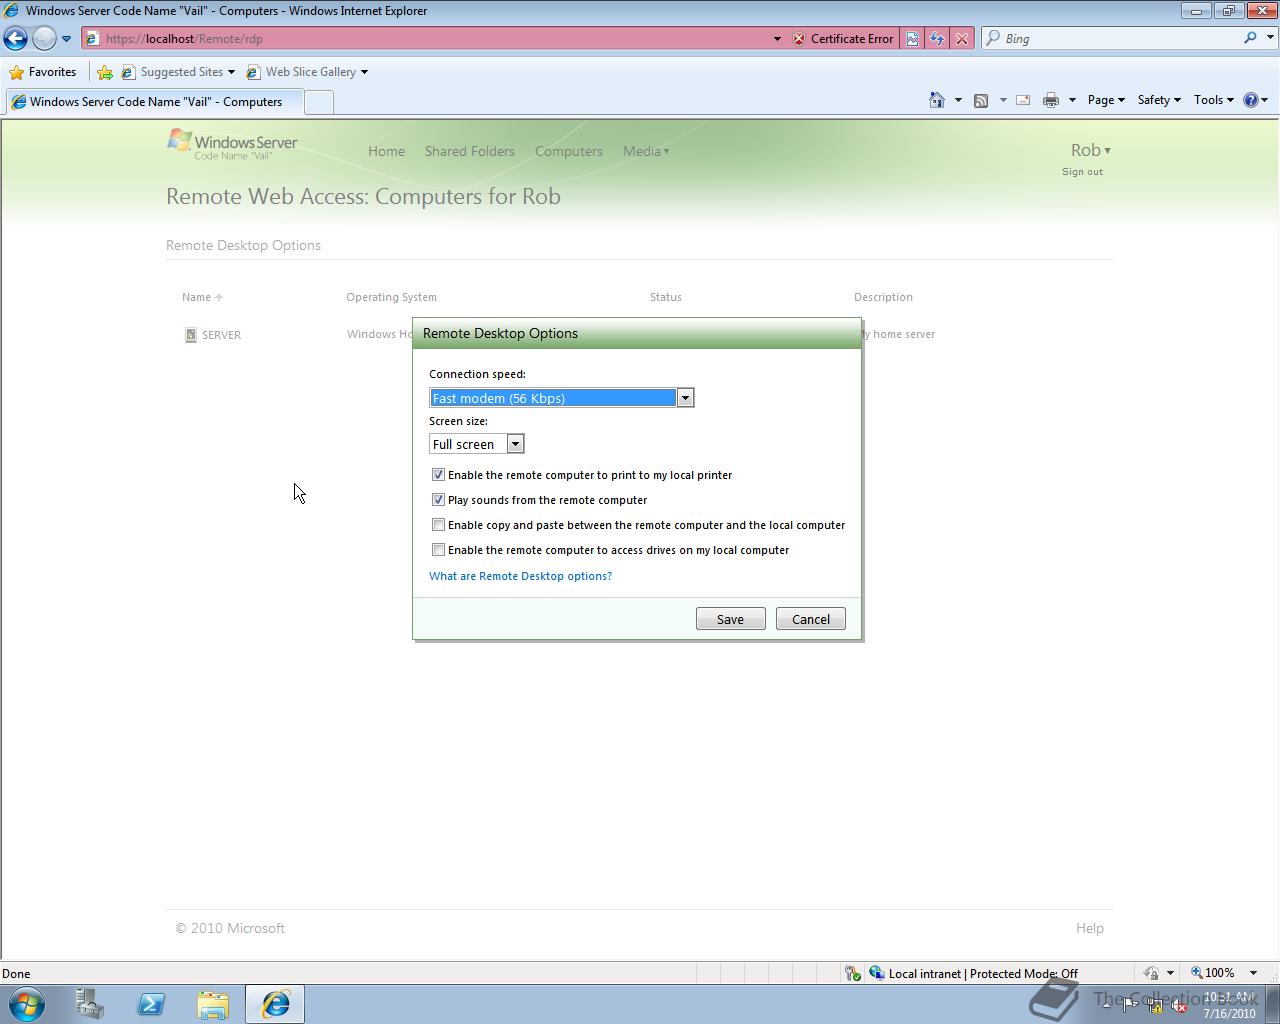Go back with the browser Back arrow
The width and height of the screenshot is (1280, 1024).
(x=16, y=38)
